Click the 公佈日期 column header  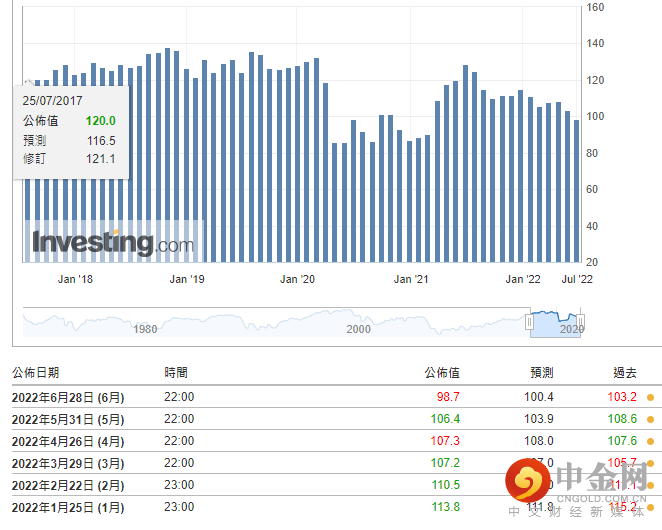pyautogui.click(x=35, y=372)
